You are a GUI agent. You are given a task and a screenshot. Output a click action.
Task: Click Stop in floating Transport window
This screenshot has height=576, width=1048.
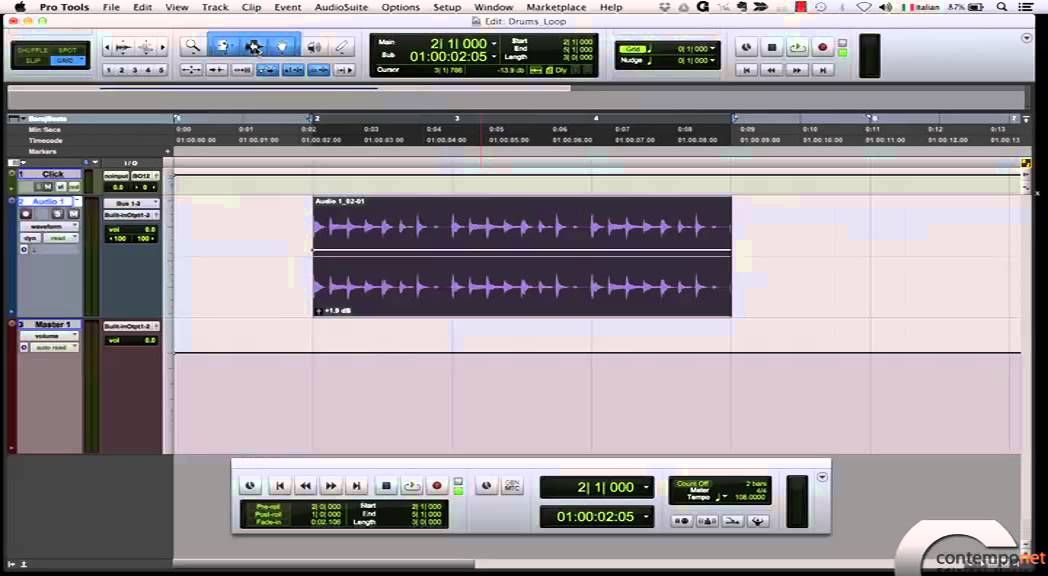tap(386, 486)
